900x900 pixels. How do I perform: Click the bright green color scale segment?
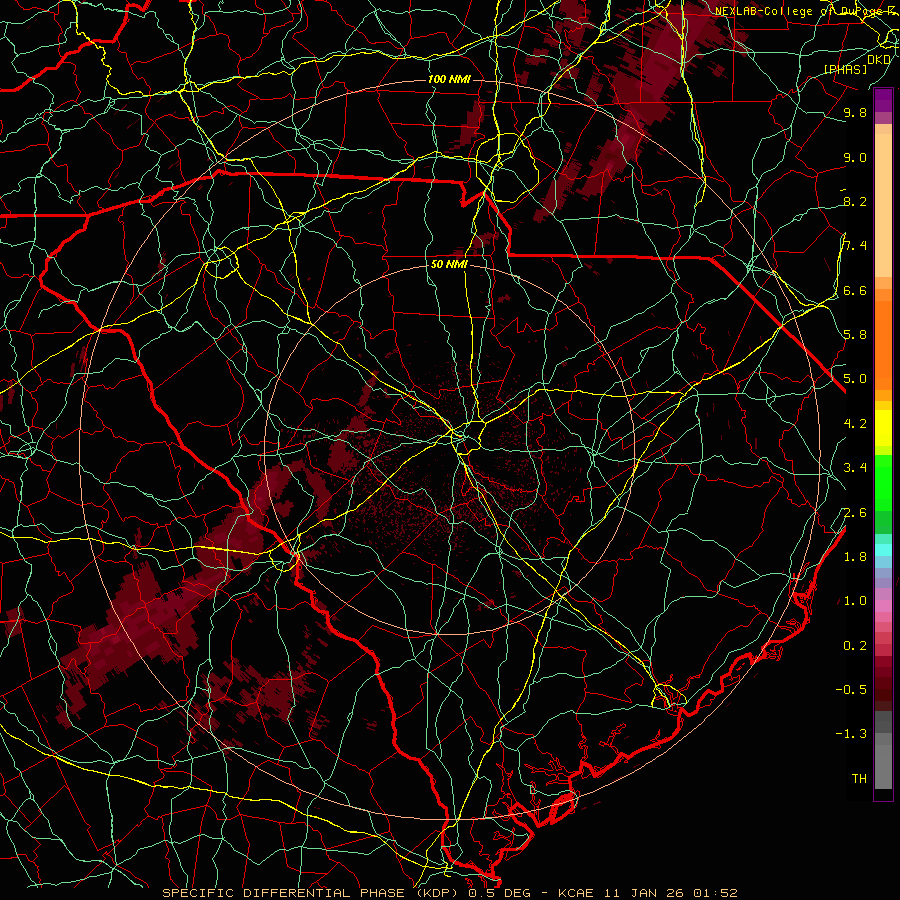click(x=883, y=483)
